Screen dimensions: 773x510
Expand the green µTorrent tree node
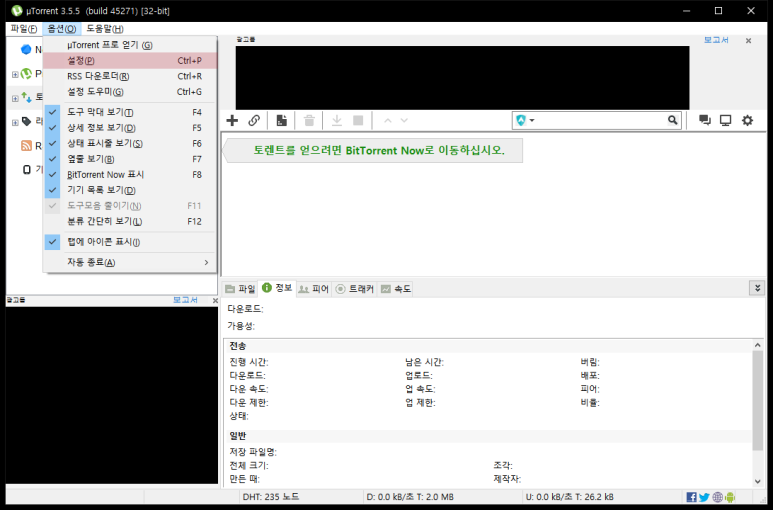click(15, 74)
